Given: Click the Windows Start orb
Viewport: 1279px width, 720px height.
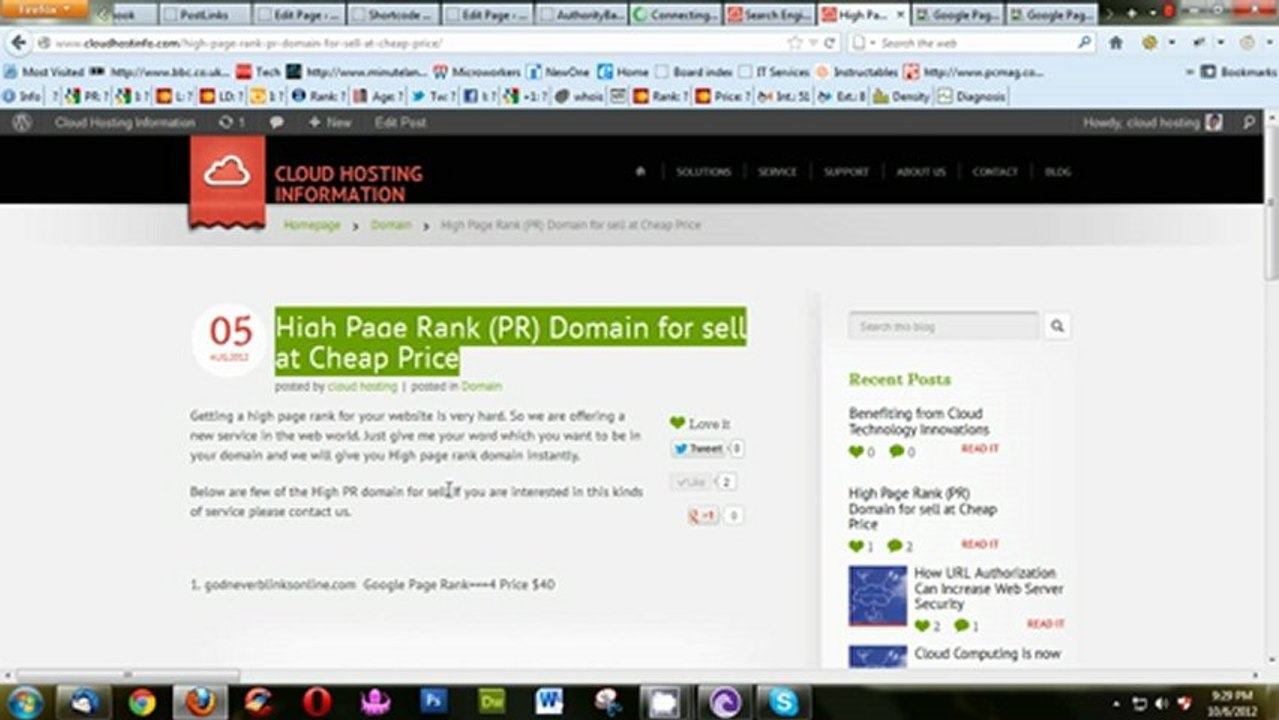Looking at the screenshot, I should tap(24, 701).
